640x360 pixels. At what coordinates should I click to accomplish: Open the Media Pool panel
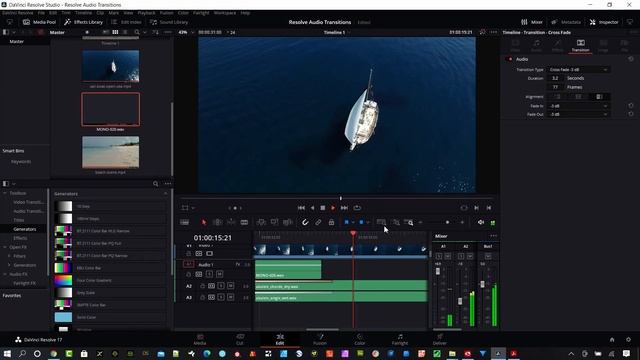point(39,22)
